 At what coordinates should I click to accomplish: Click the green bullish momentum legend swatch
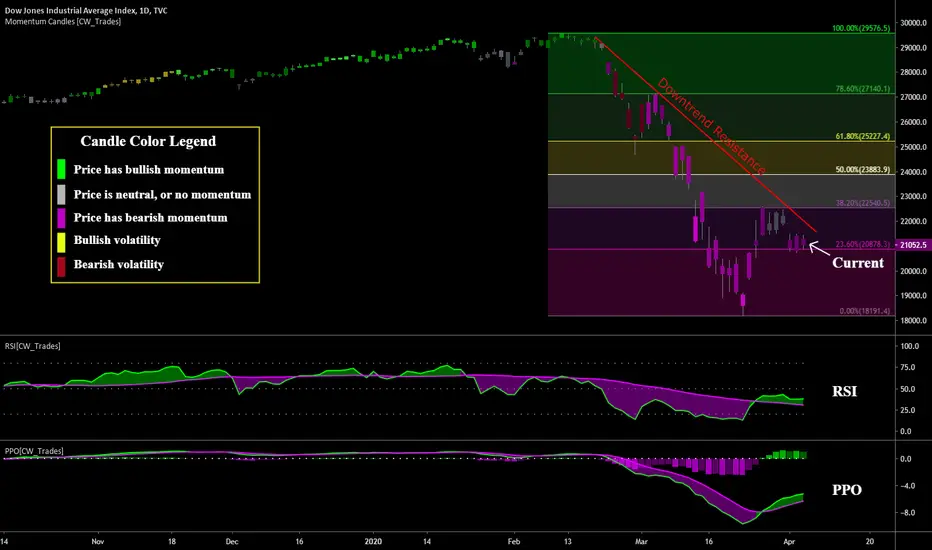[61, 169]
